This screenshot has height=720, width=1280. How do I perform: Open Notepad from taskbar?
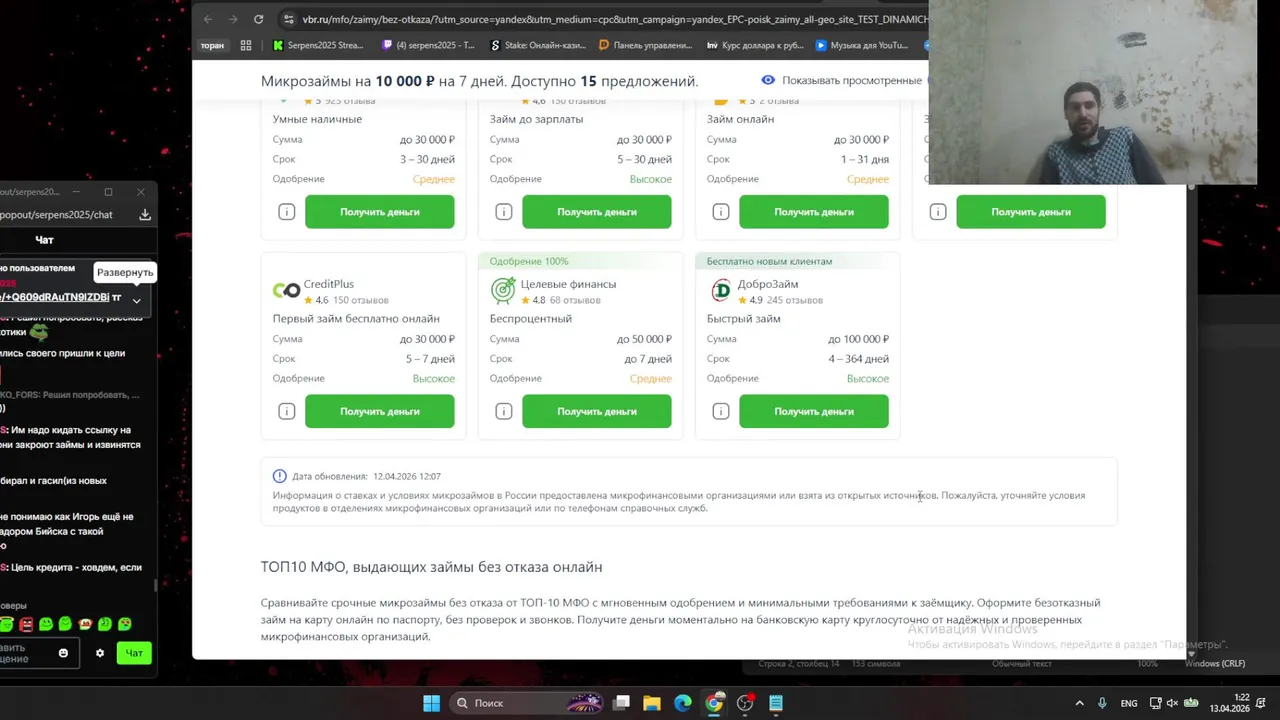[776, 703]
